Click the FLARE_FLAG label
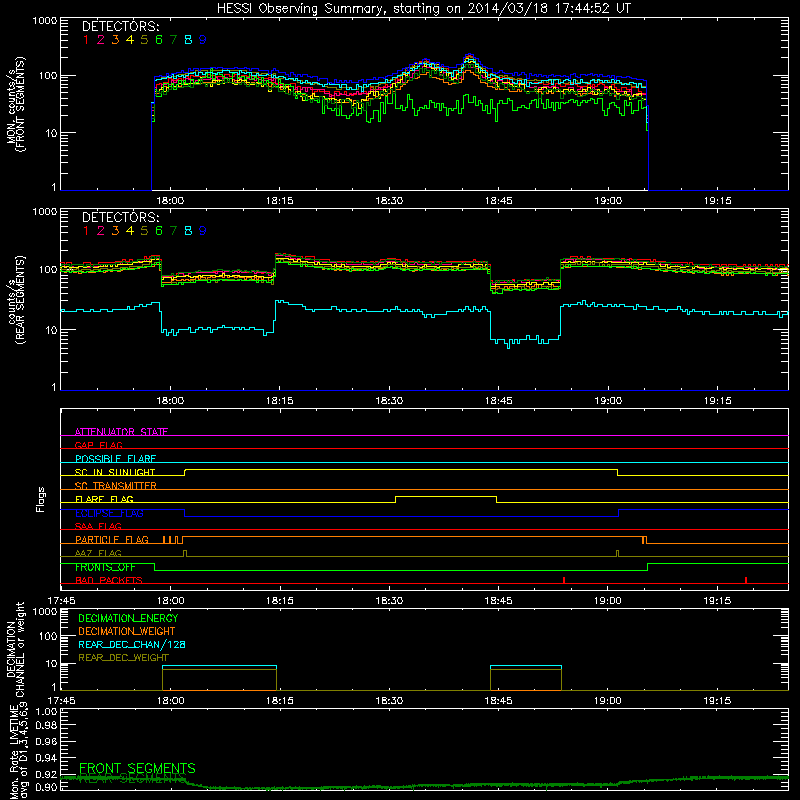 coord(104,499)
